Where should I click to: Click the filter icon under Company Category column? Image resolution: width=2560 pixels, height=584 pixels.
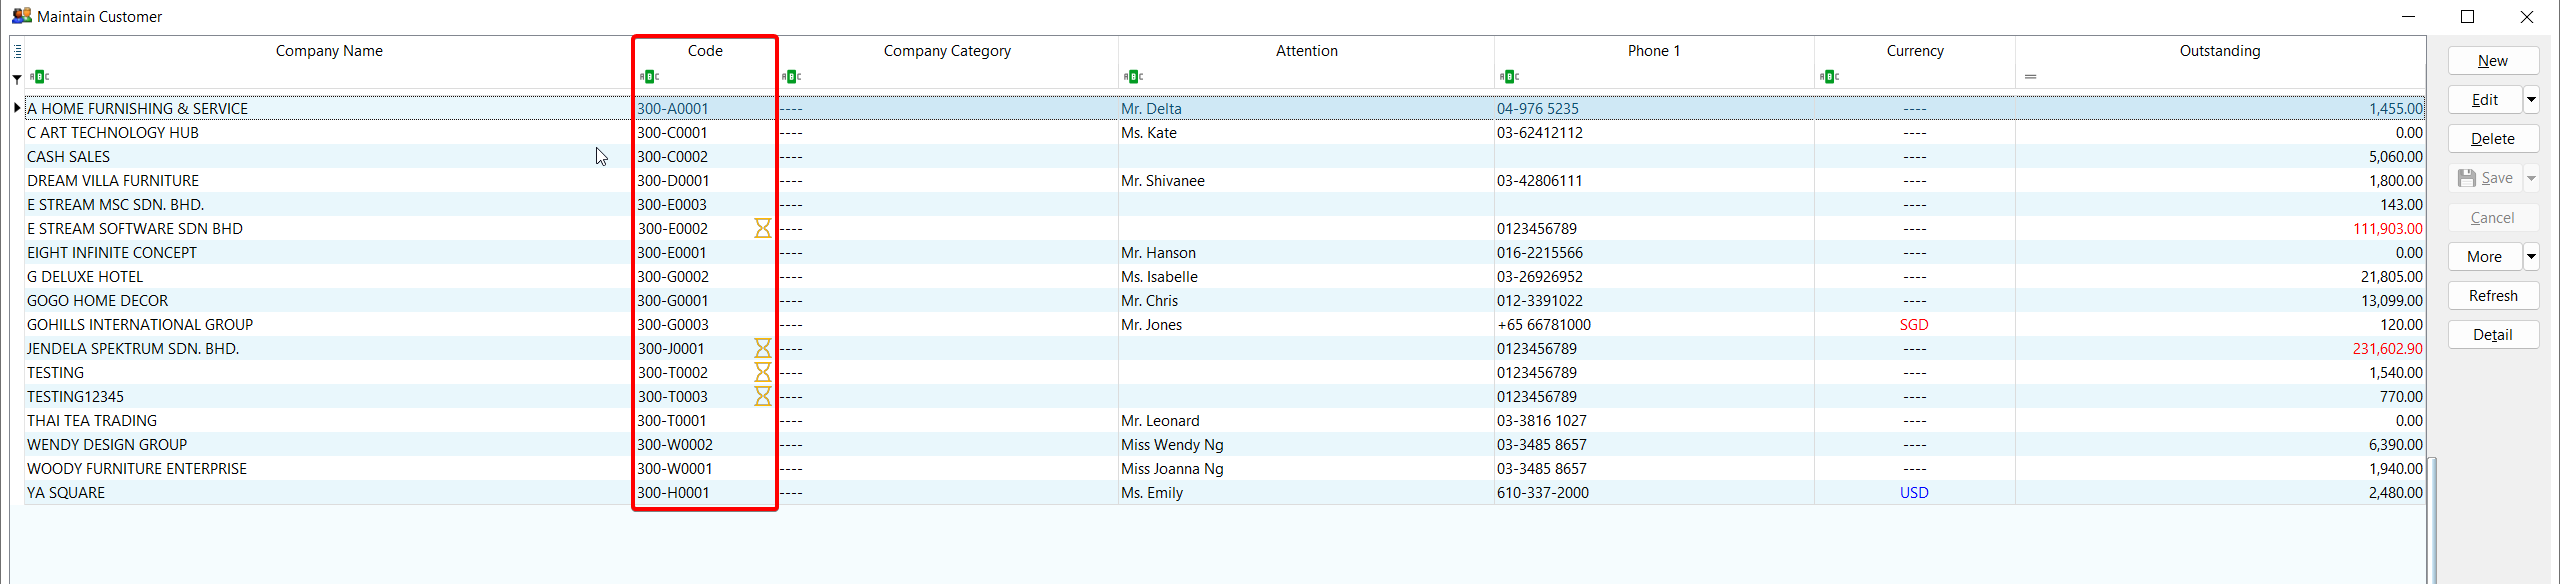792,77
